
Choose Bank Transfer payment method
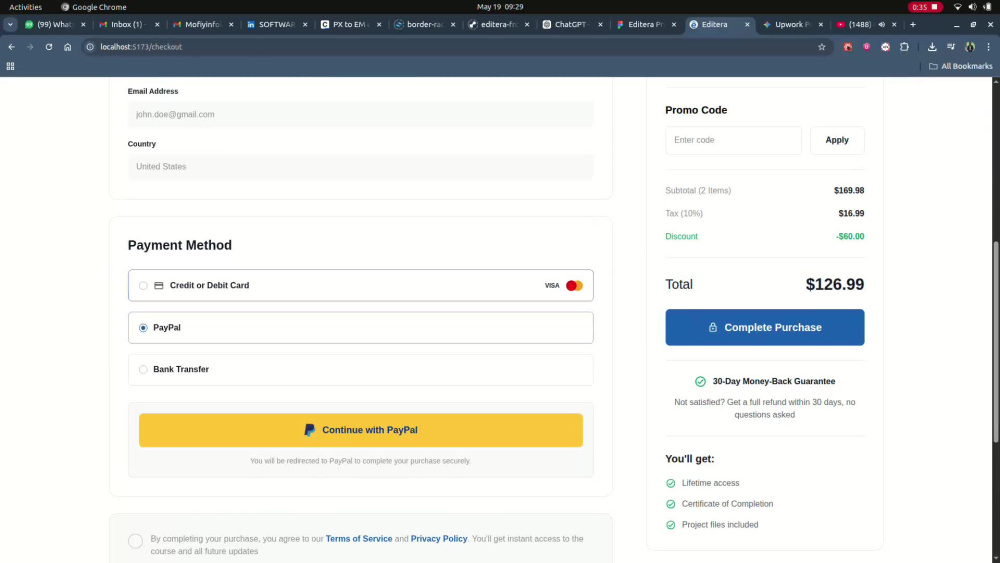(x=360, y=369)
